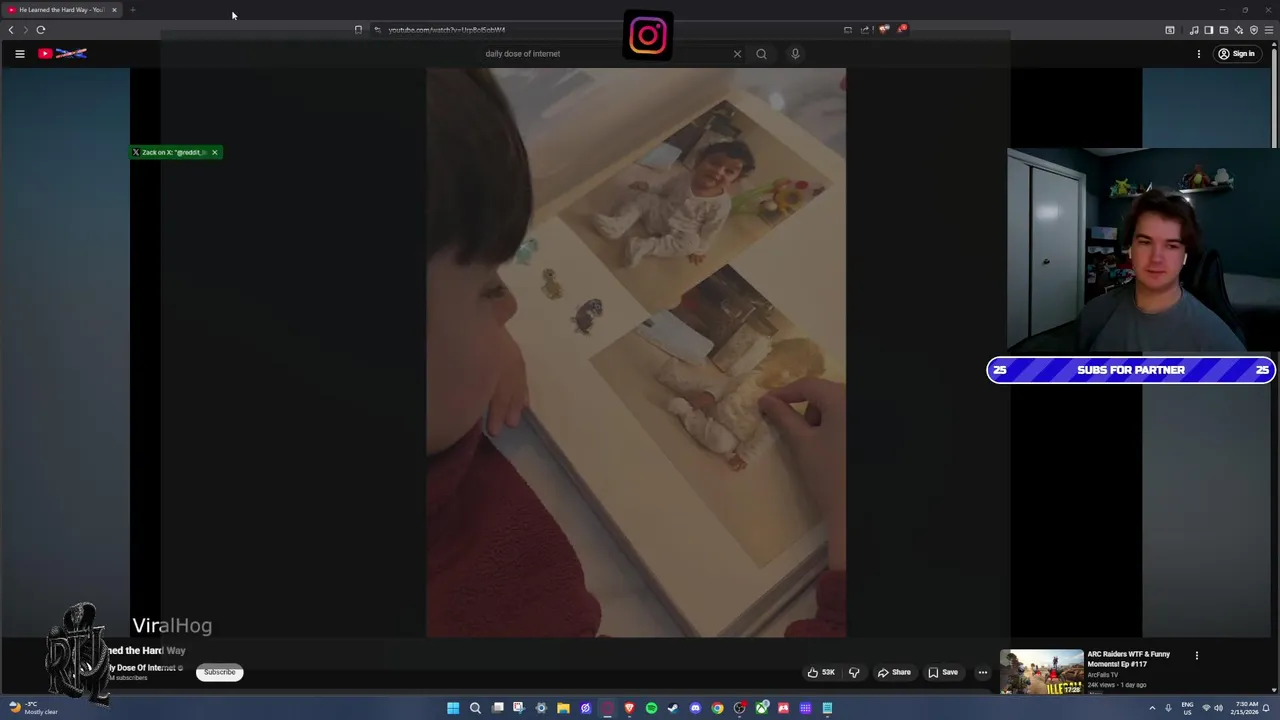Open the Leo AI sparkle icon
The height and width of the screenshot is (720, 1280).
click(1239, 30)
